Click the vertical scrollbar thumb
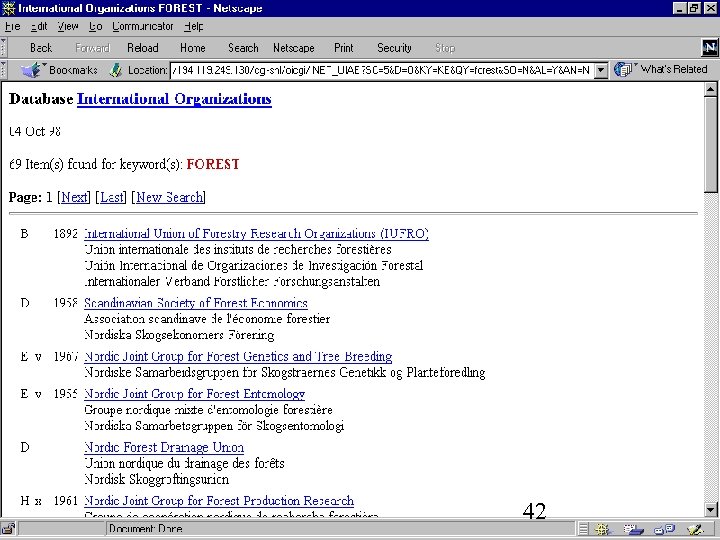 710,145
